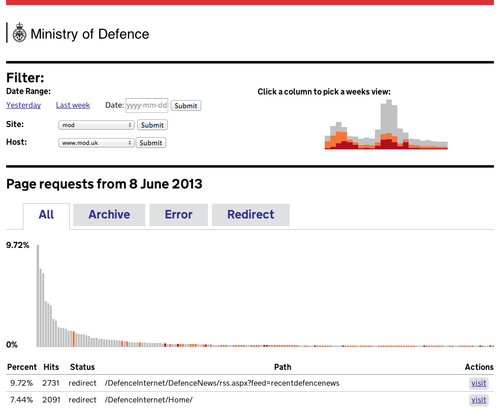Select the 7.44% percent cell
This screenshot has width=500, height=408.
coord(21,400)
